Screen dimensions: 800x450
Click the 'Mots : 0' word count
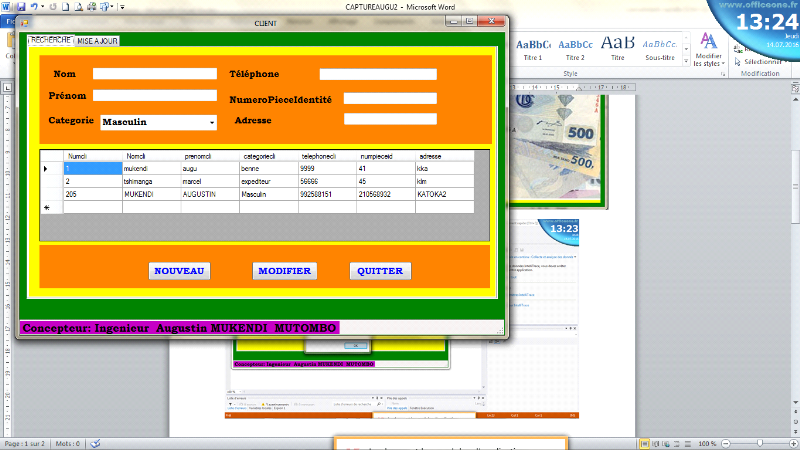coord(67,444)
